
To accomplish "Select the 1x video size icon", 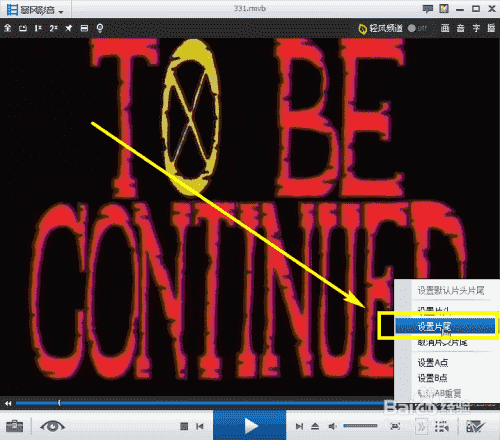I will pyautogui.click(x=38, y=28).
